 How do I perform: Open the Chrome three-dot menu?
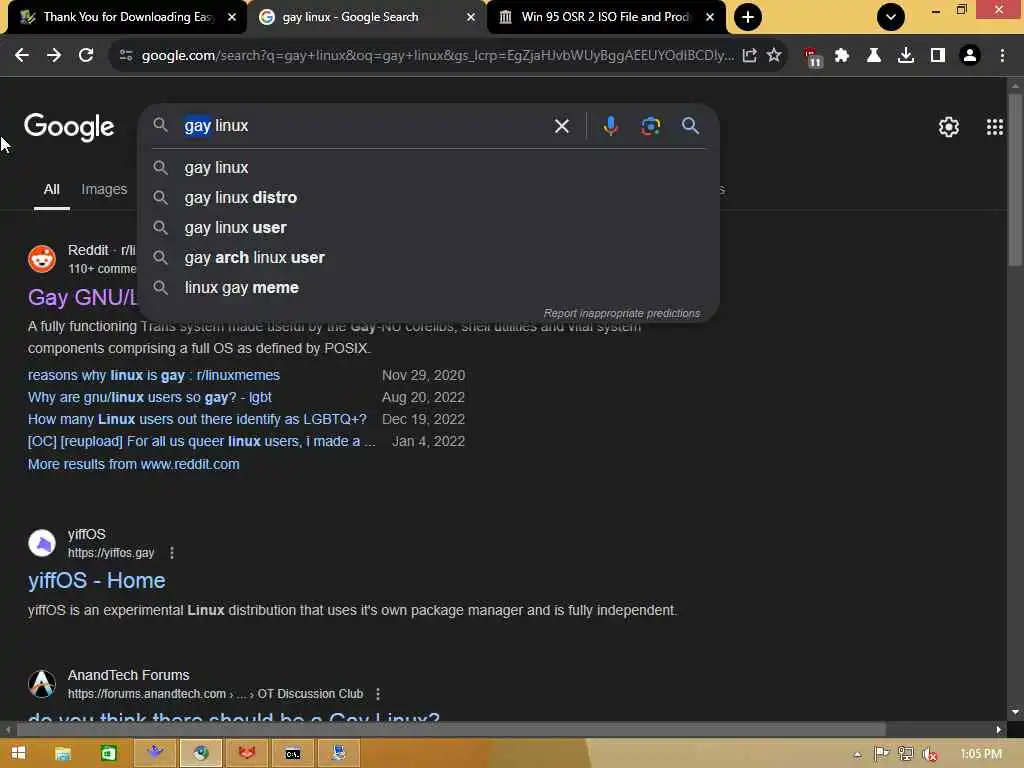click(x=1002, y=56)
